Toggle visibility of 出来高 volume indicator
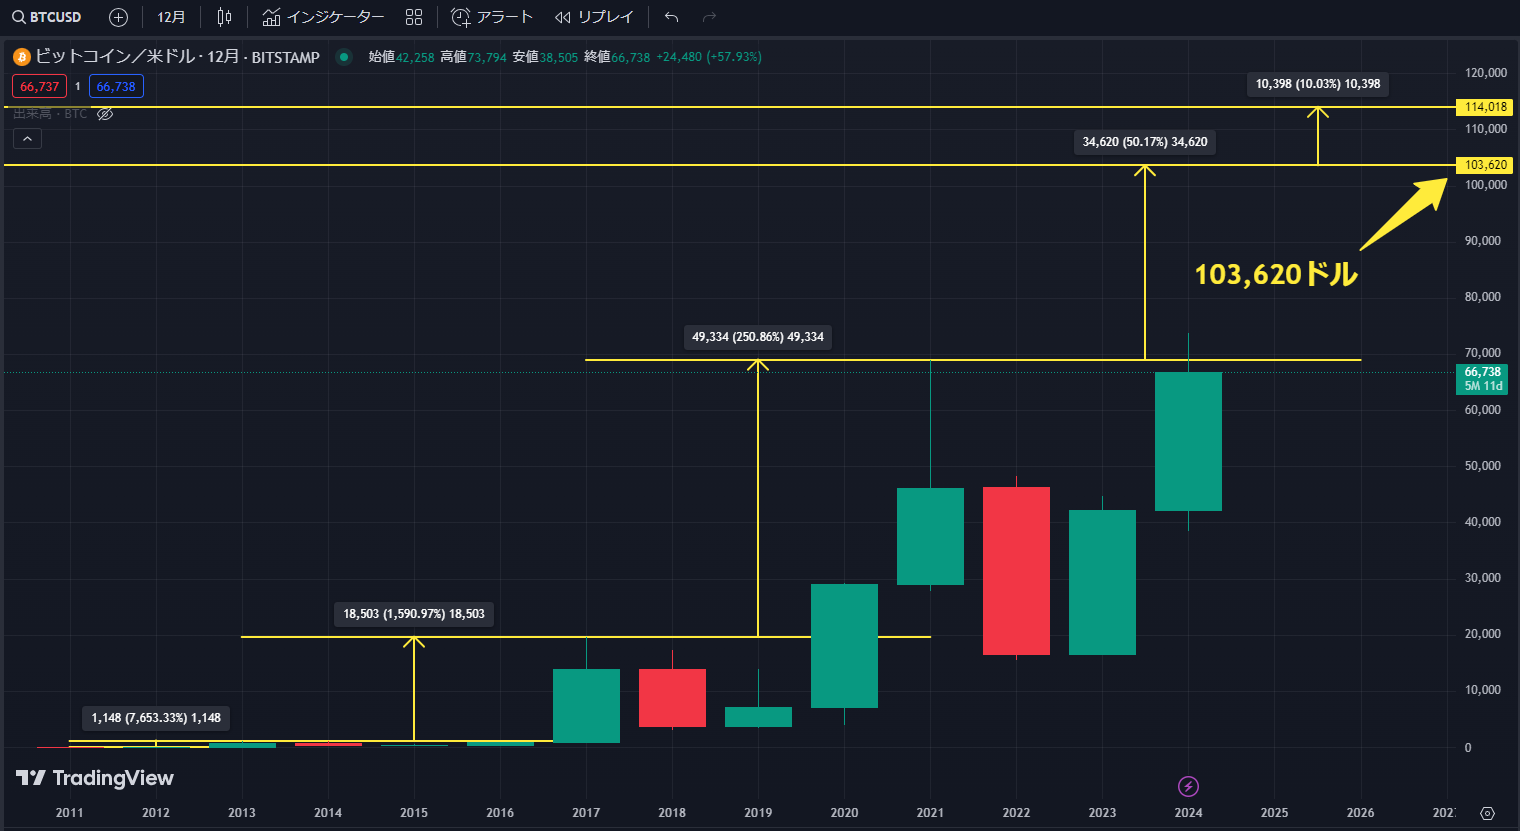The width and height of the screenshot is (1520, 831). click(x=105, y=114)
